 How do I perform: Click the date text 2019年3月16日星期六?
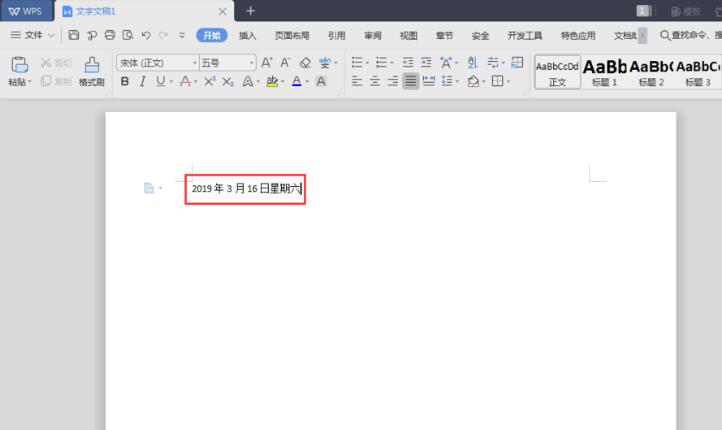pyautogui.click(x=246, y=188)
